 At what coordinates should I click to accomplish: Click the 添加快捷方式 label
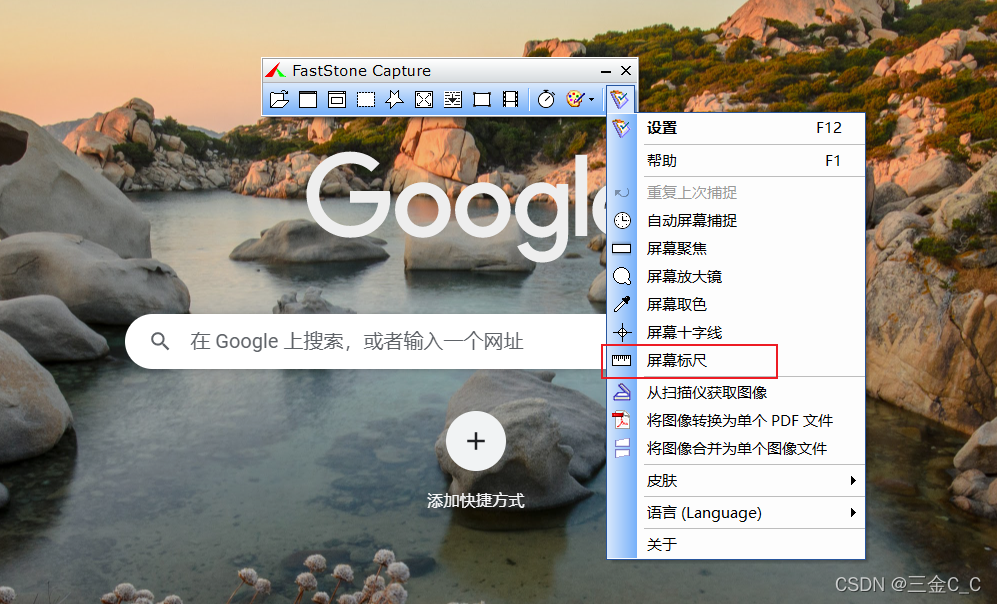[x=476, y=501]
